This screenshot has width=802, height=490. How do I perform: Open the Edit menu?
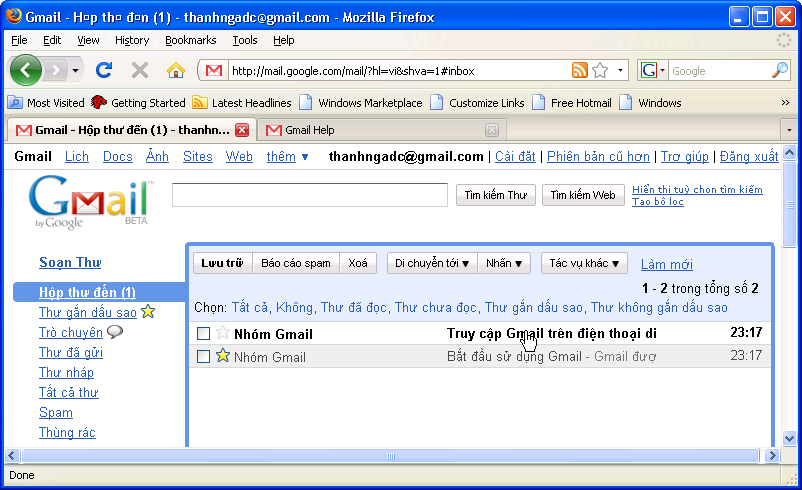coord(52,40)
